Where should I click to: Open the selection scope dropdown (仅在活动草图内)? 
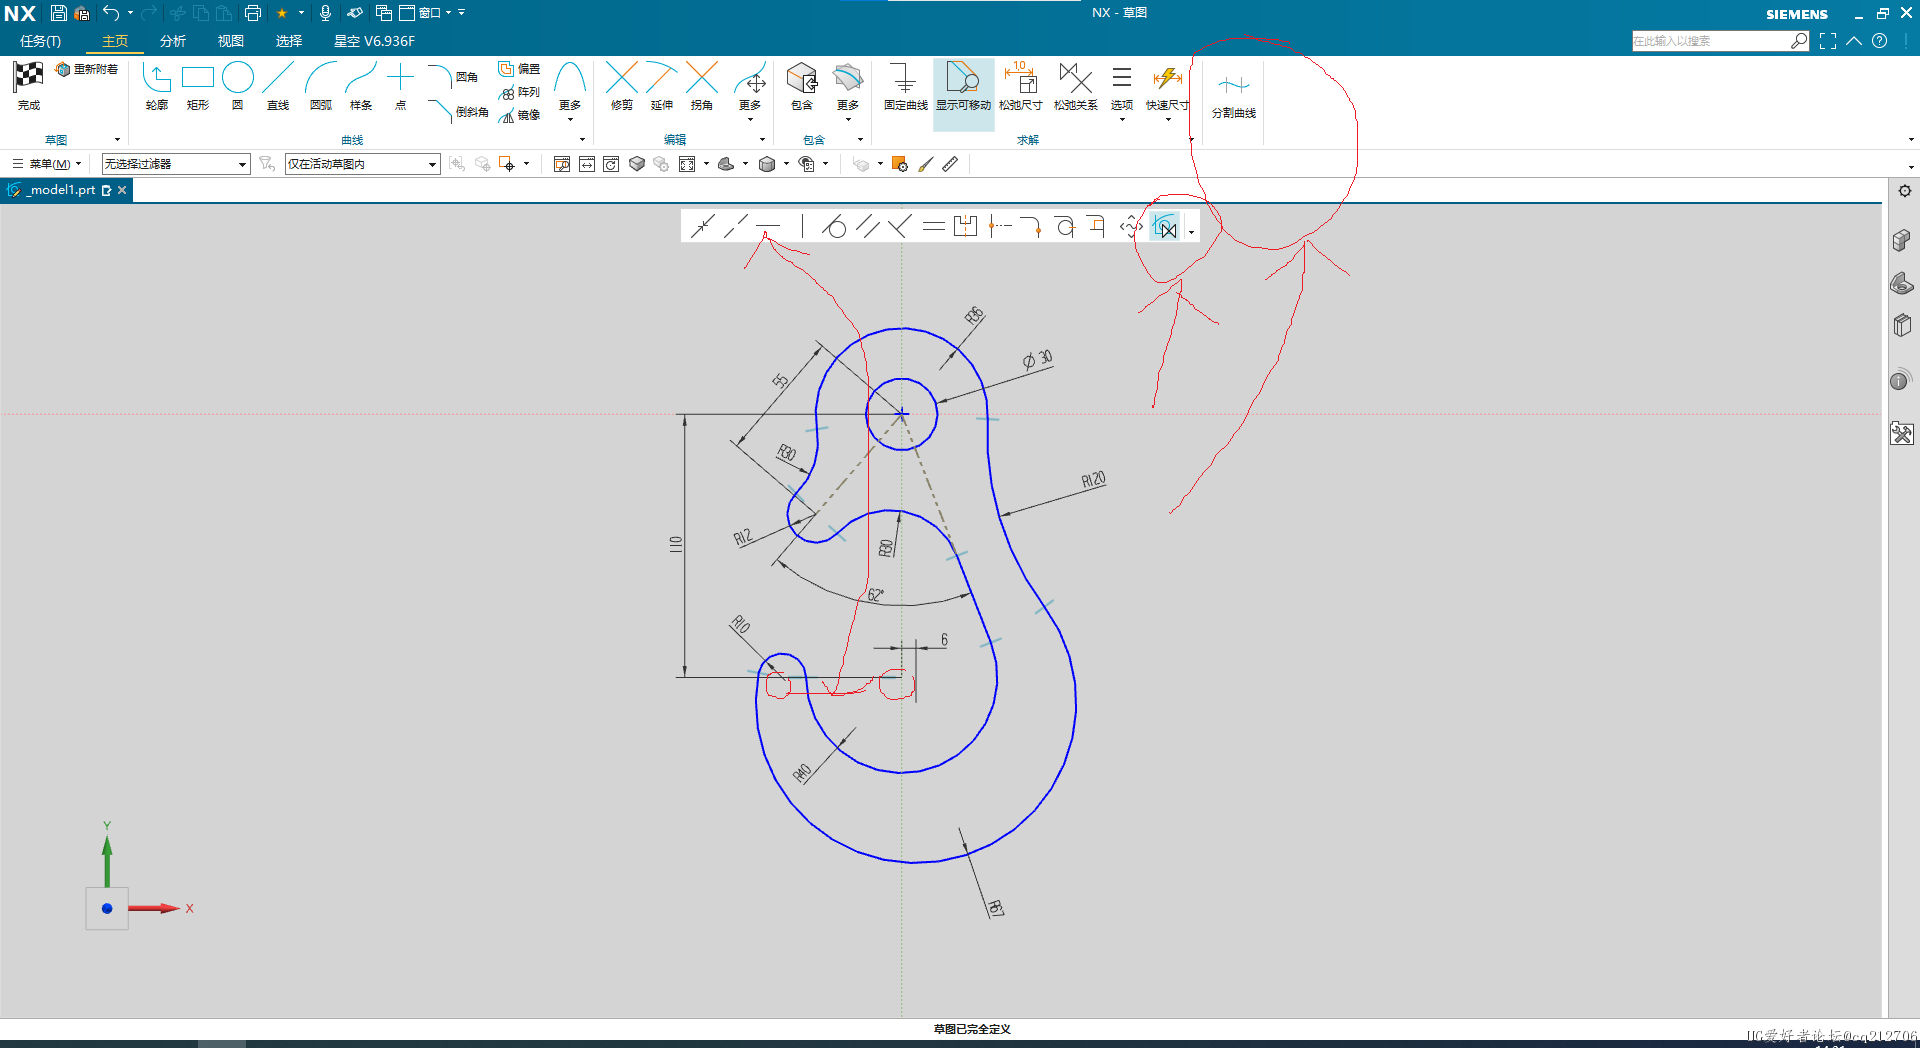[x=362, y=164]
